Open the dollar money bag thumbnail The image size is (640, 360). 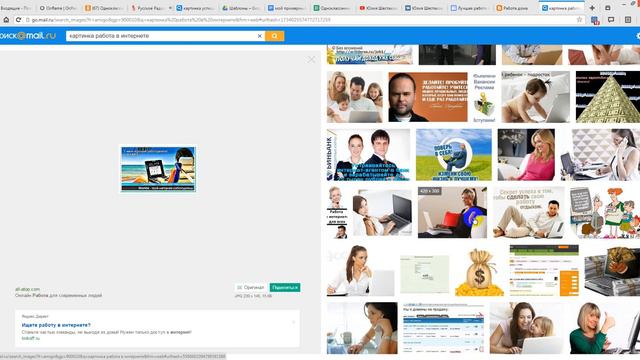pos(479,272)
